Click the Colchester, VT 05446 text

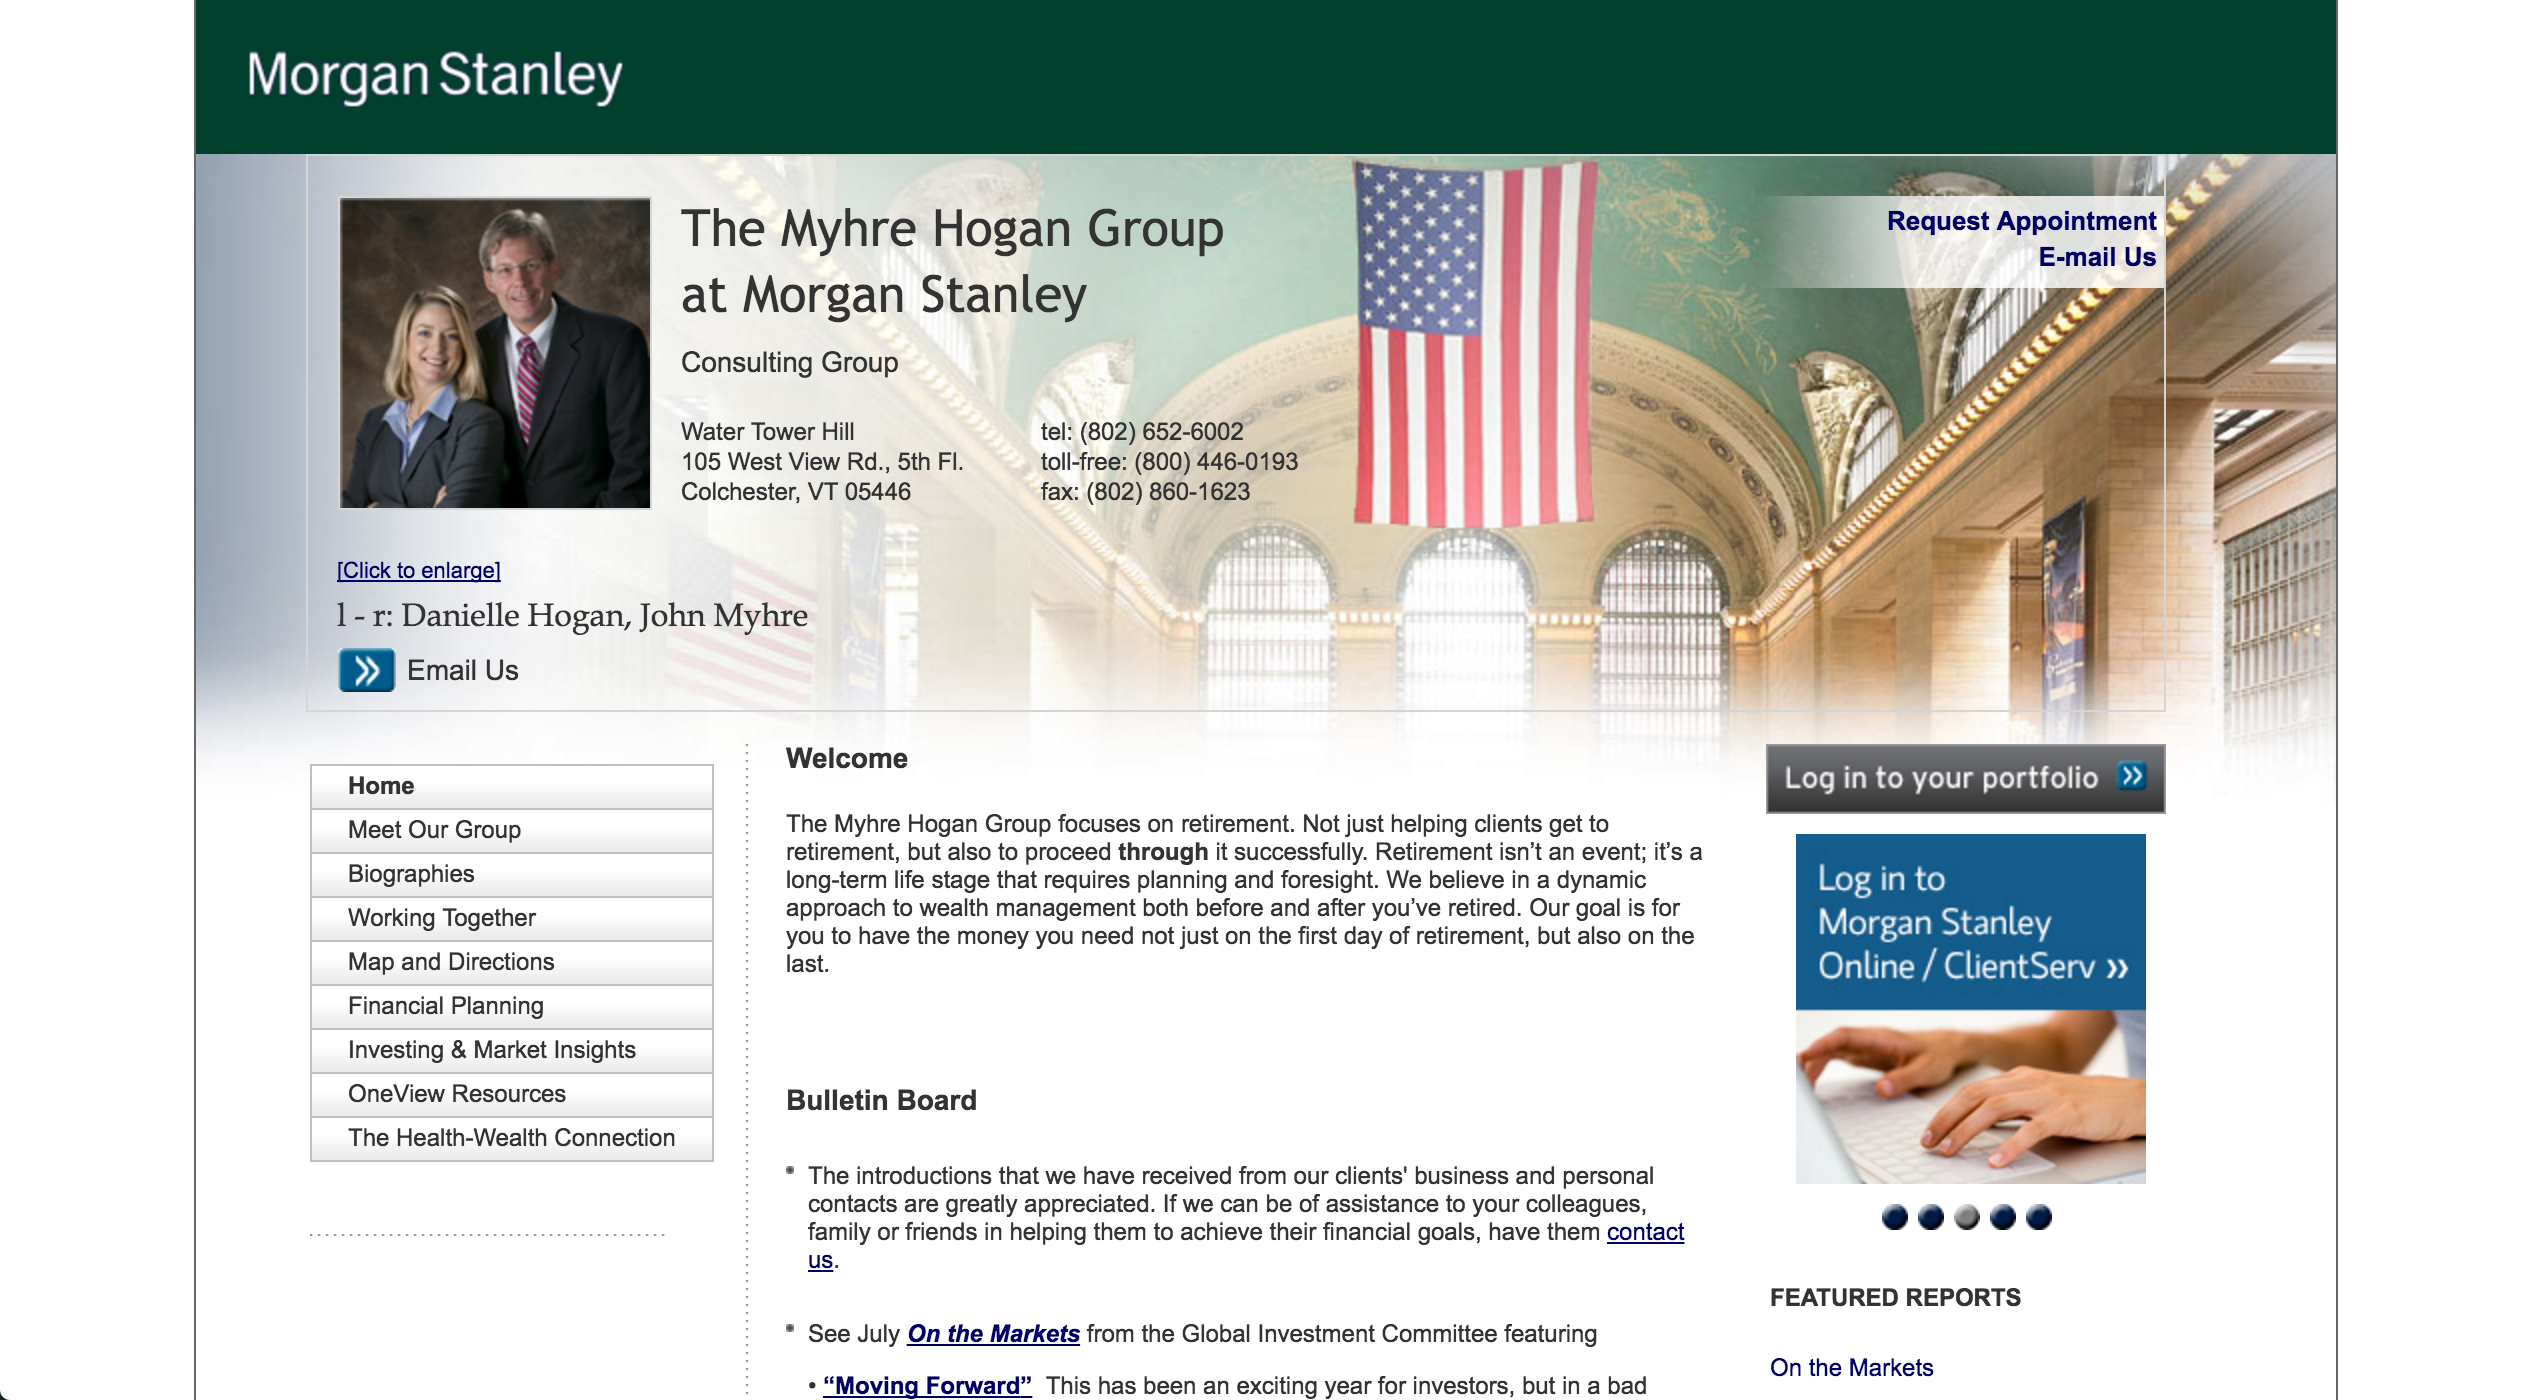point(796,492)
